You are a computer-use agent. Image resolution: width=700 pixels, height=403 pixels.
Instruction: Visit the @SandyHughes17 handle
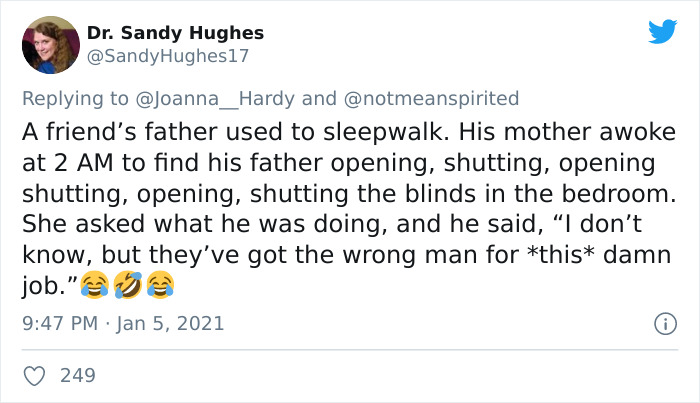click(x=168, y=56)
